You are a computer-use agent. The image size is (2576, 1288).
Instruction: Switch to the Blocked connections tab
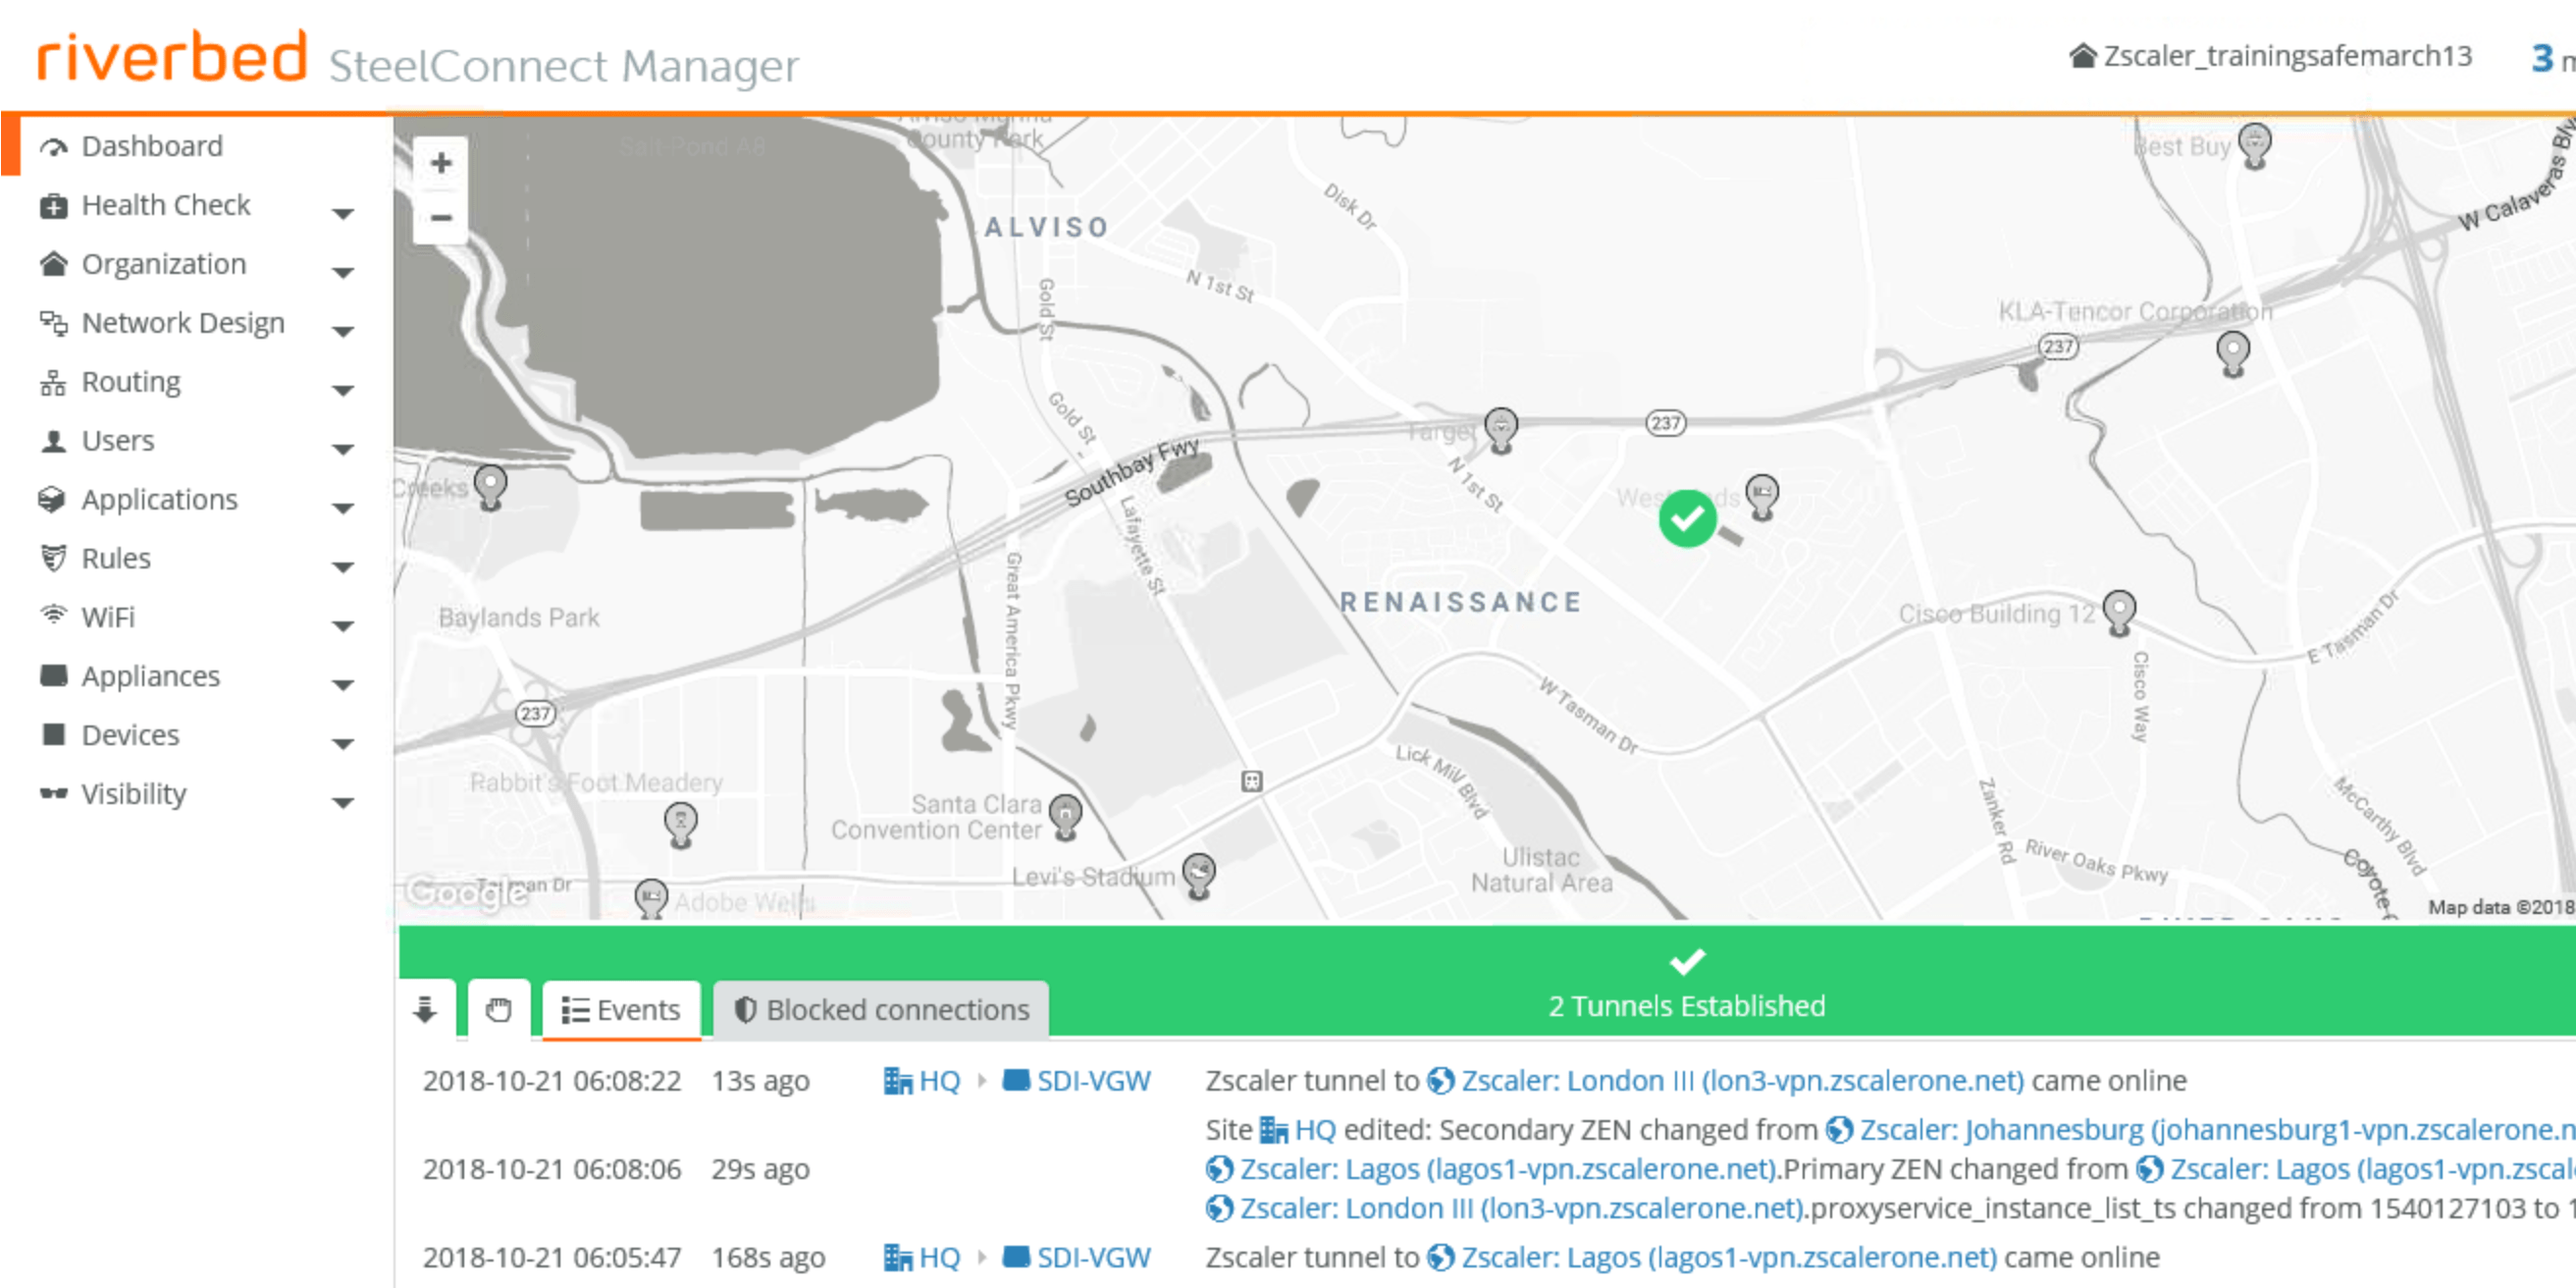(x=881, y=1010)
